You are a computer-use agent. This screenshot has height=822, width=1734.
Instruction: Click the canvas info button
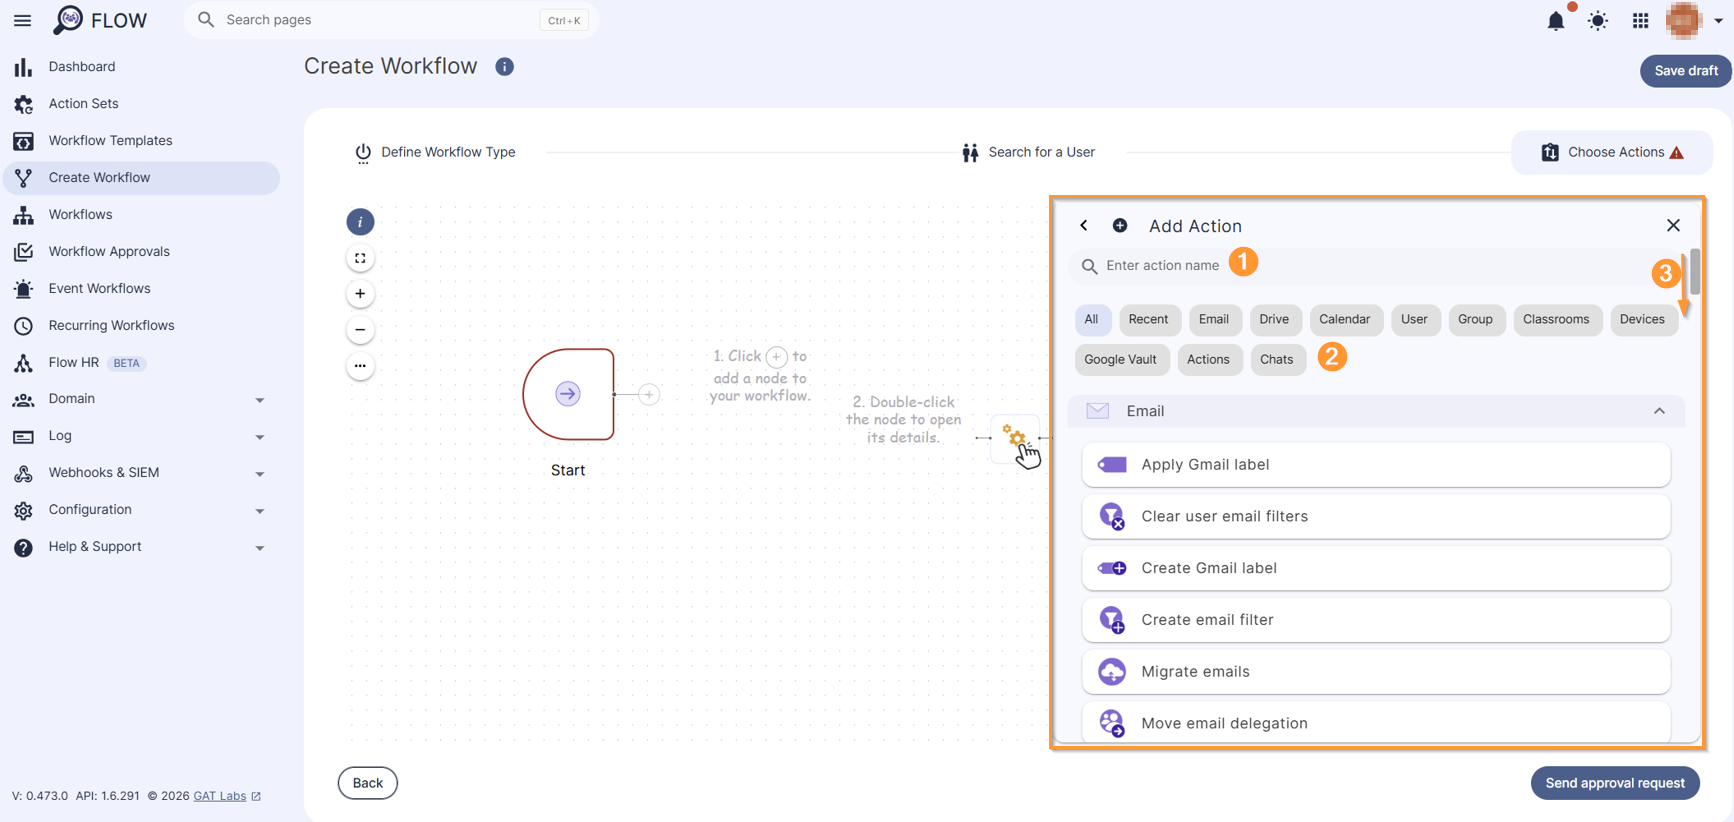coord(360,222)
